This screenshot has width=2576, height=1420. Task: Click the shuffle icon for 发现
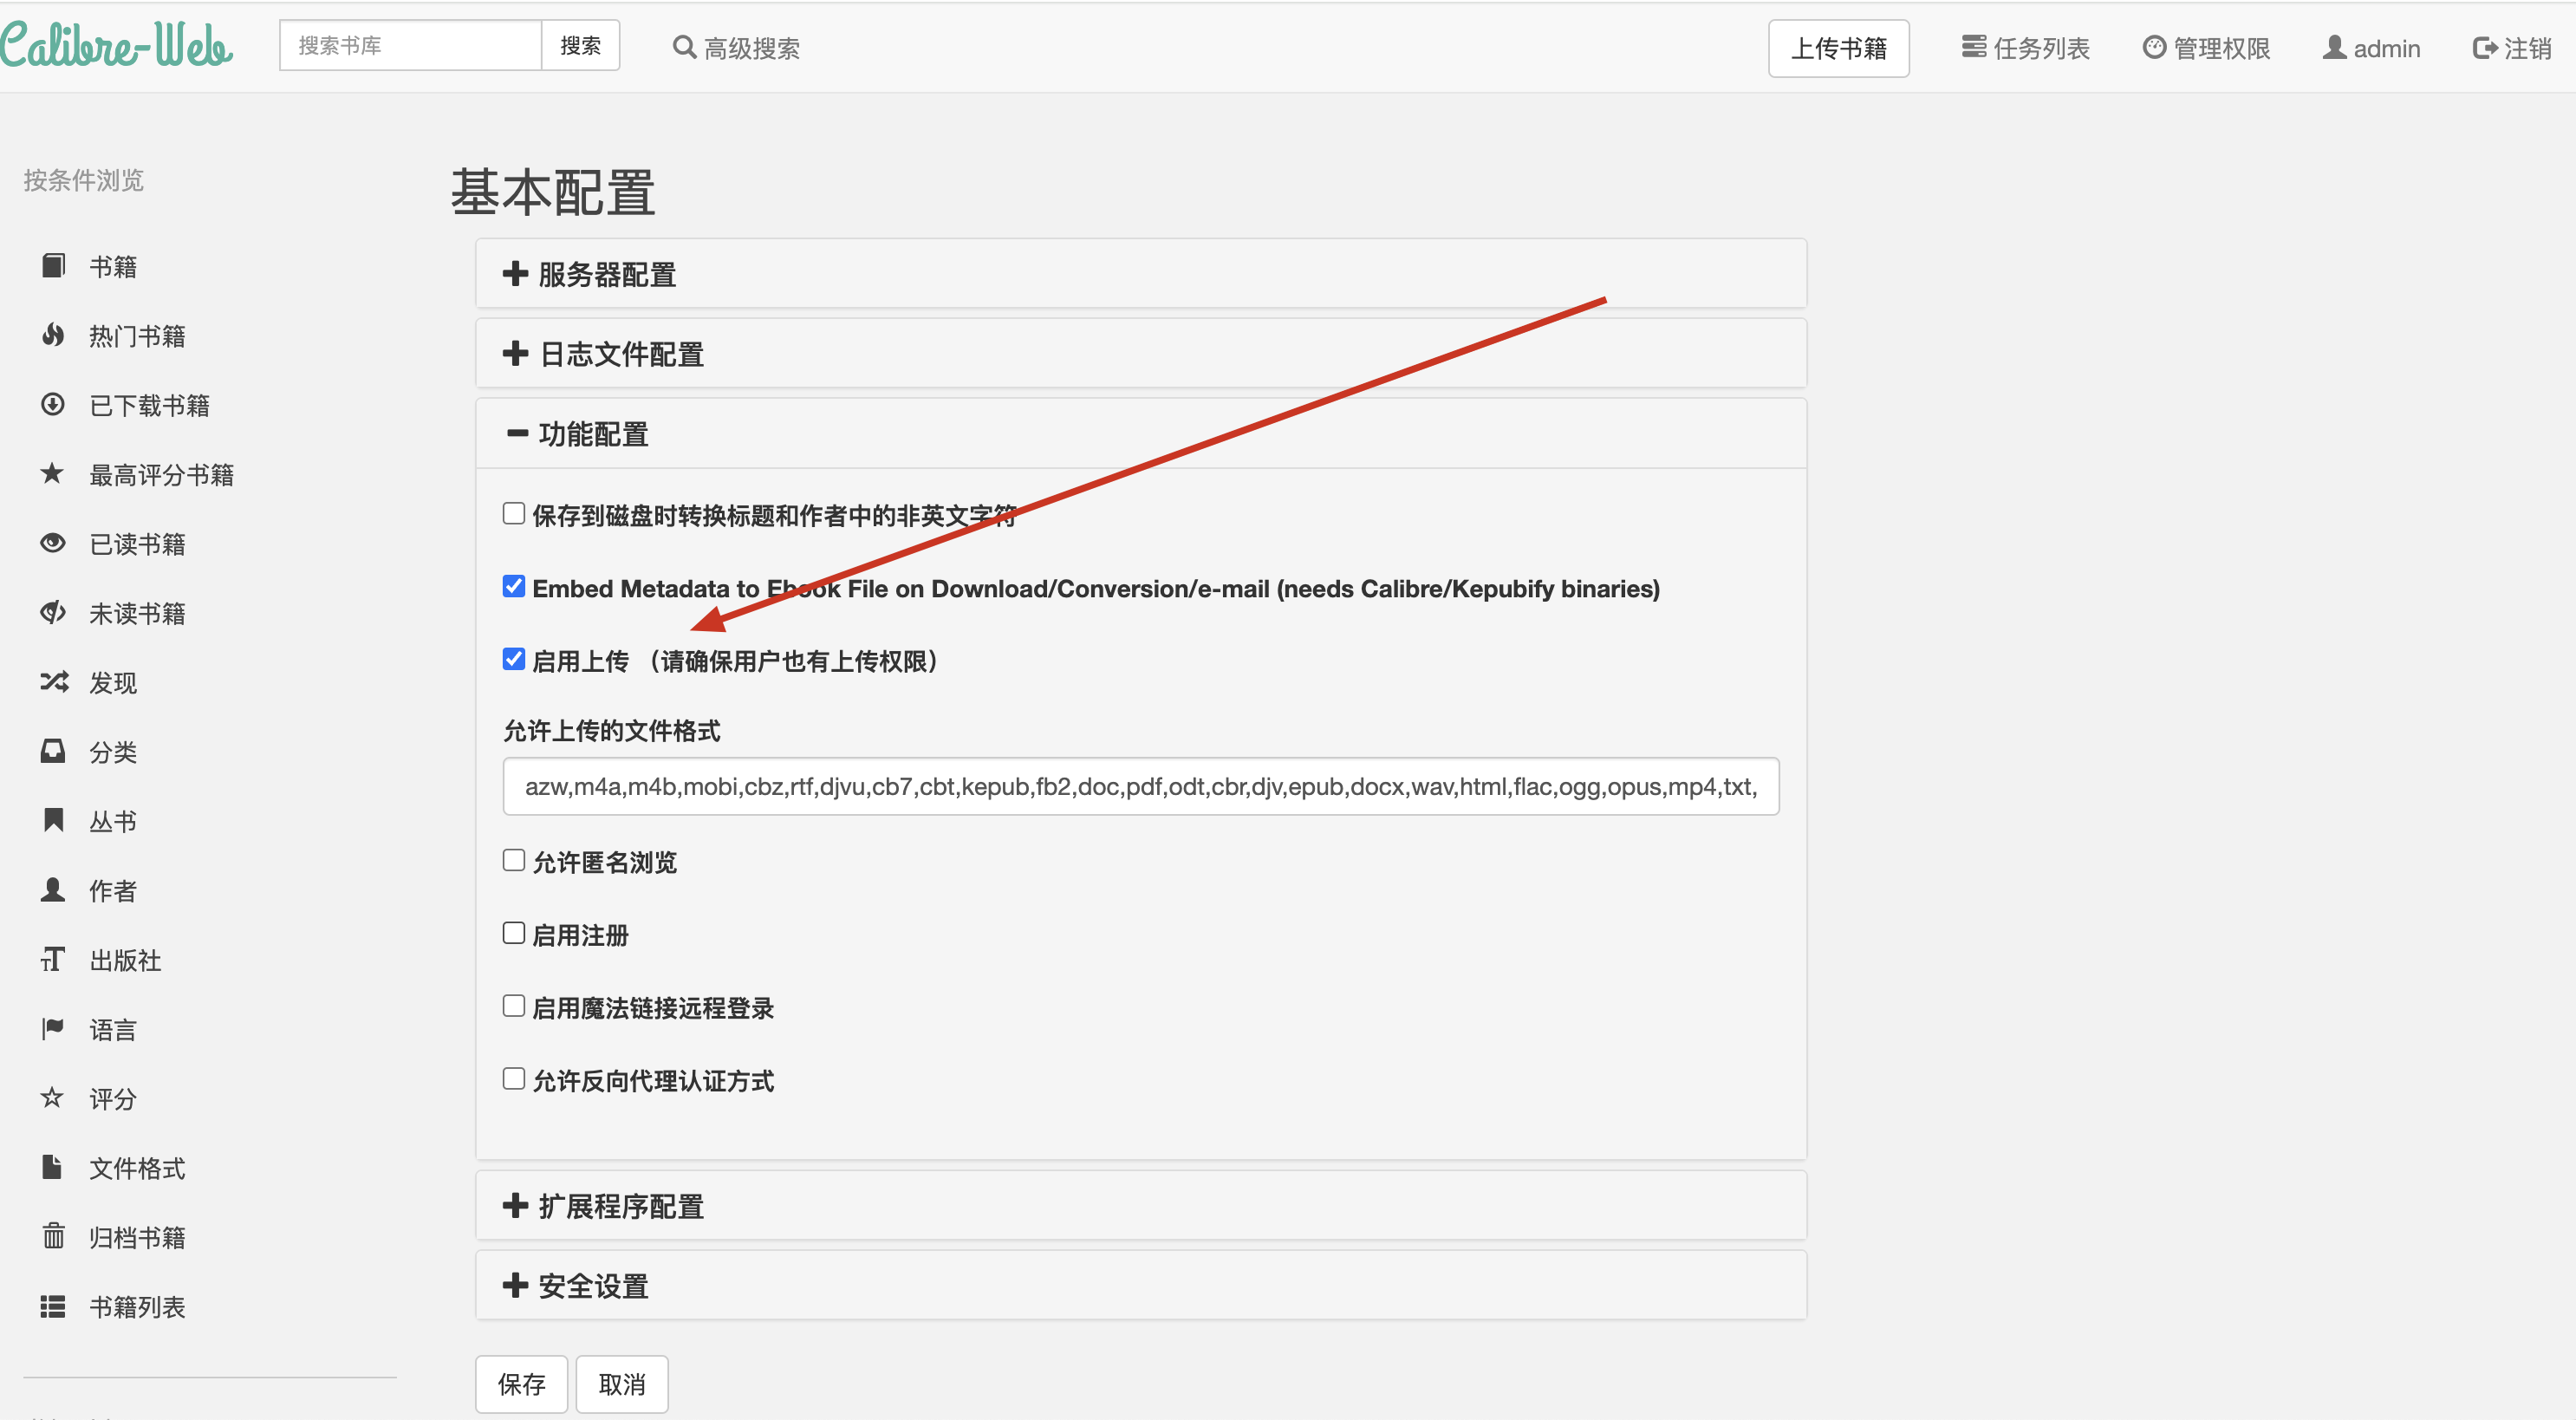[x=53, y=682]
